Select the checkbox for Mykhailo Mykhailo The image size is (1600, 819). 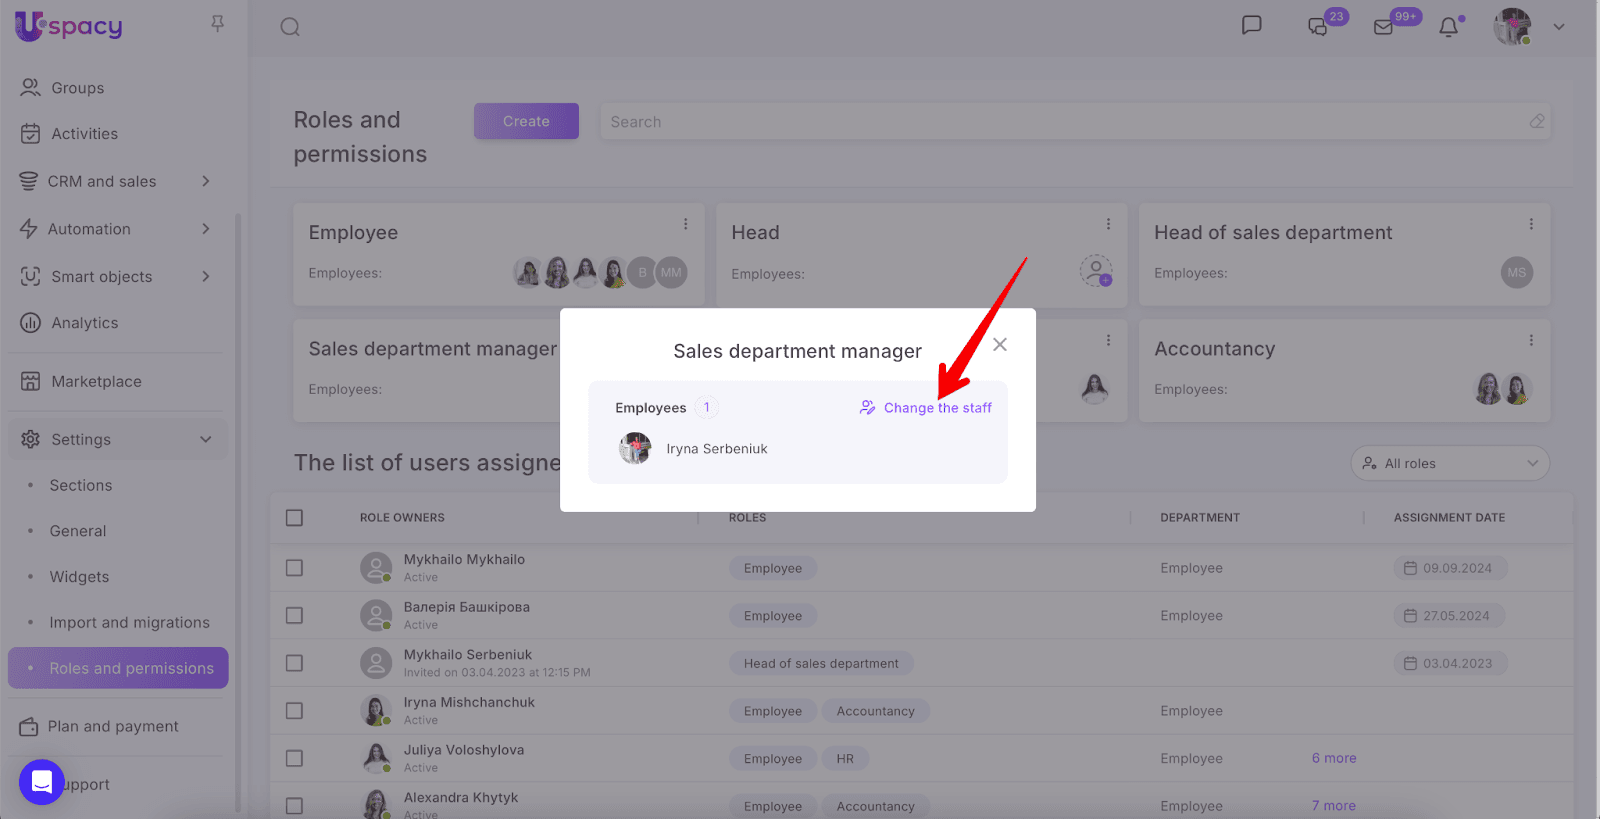[x=294, y=568]
